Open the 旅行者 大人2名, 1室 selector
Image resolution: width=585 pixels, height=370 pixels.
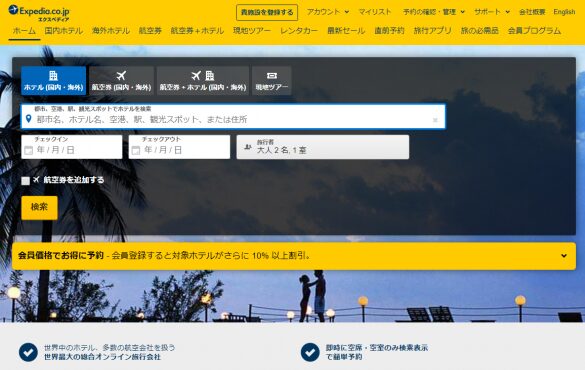pyautogui.click(x=323, y=147)
